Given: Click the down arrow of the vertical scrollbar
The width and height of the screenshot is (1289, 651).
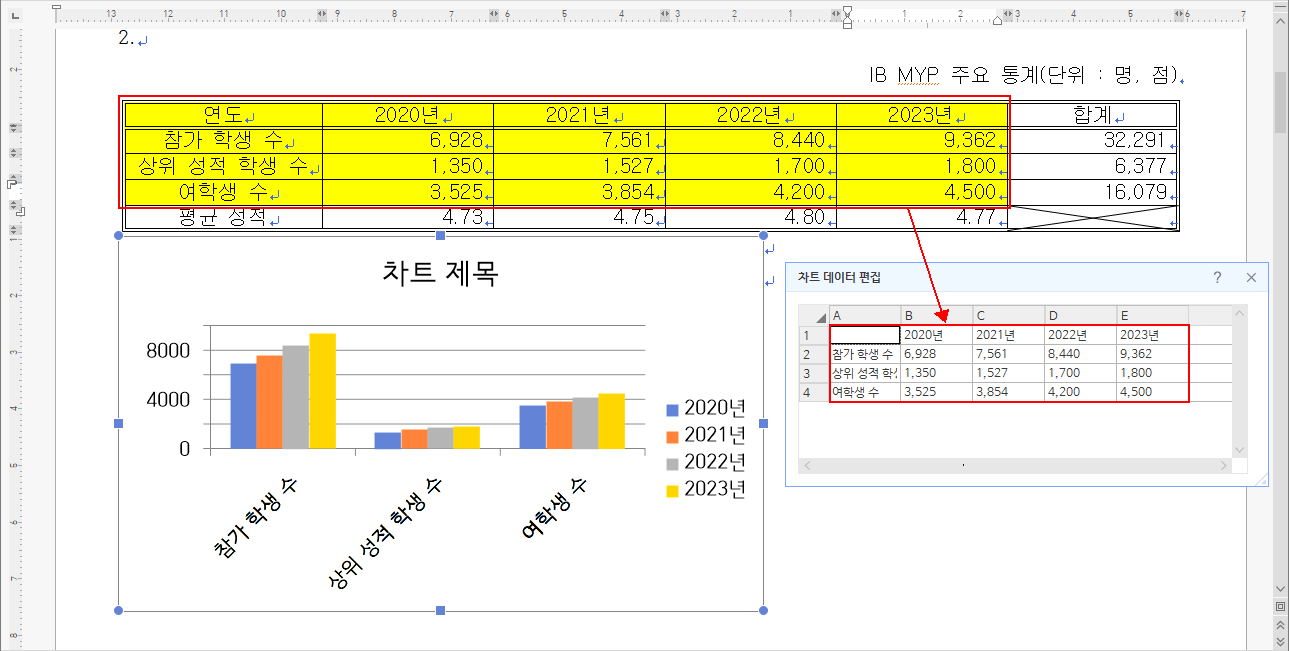Looking at the screenshot, I should [x=1281, y=587].
